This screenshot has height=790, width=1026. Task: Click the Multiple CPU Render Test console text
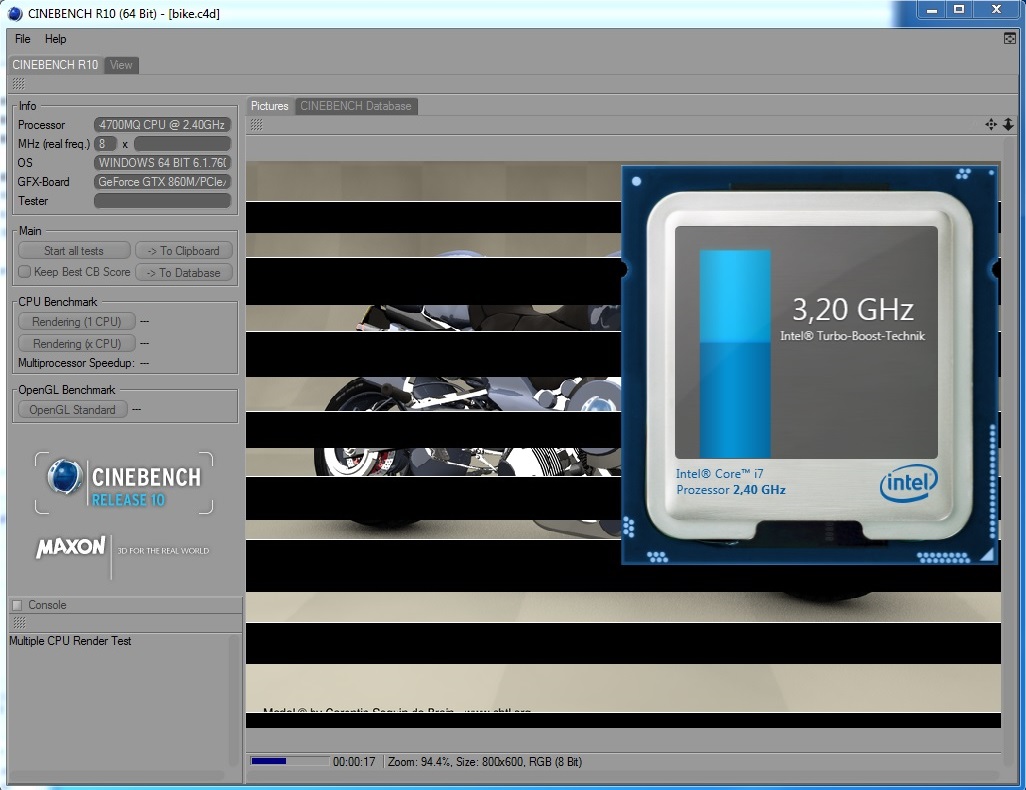[x=70, y=641]
